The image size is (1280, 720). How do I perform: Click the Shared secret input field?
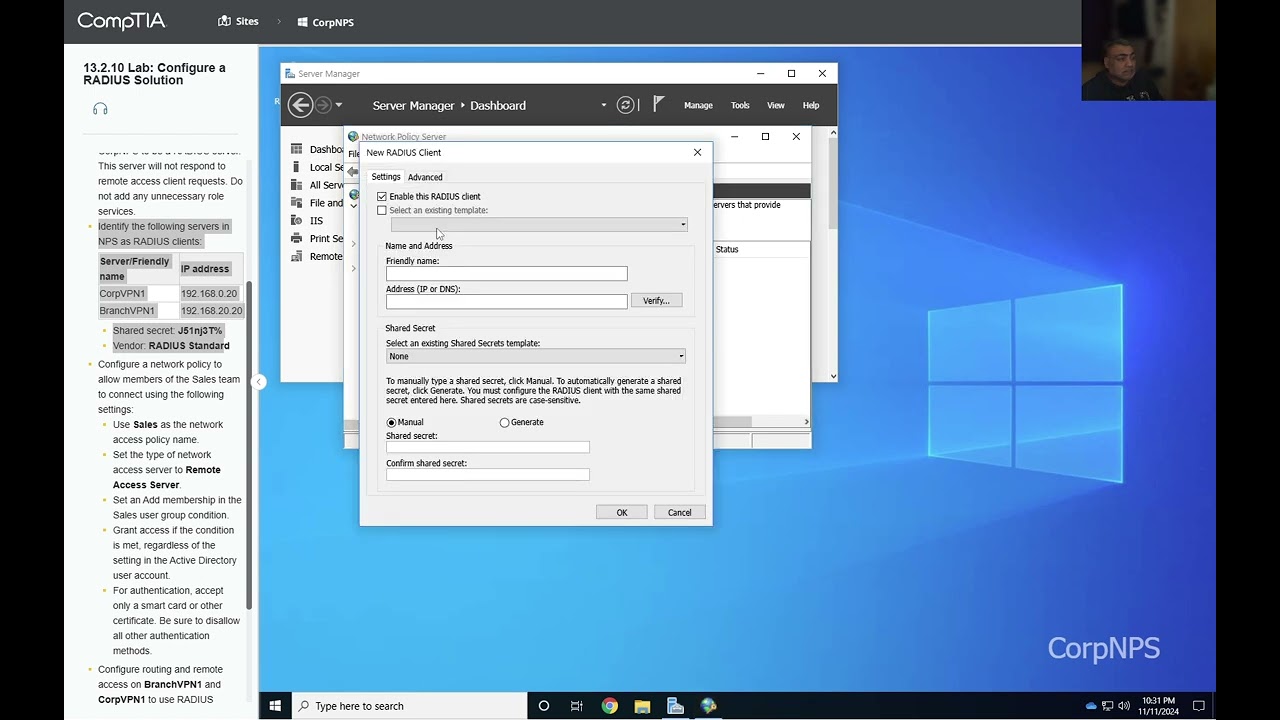(x=488, y=447)
